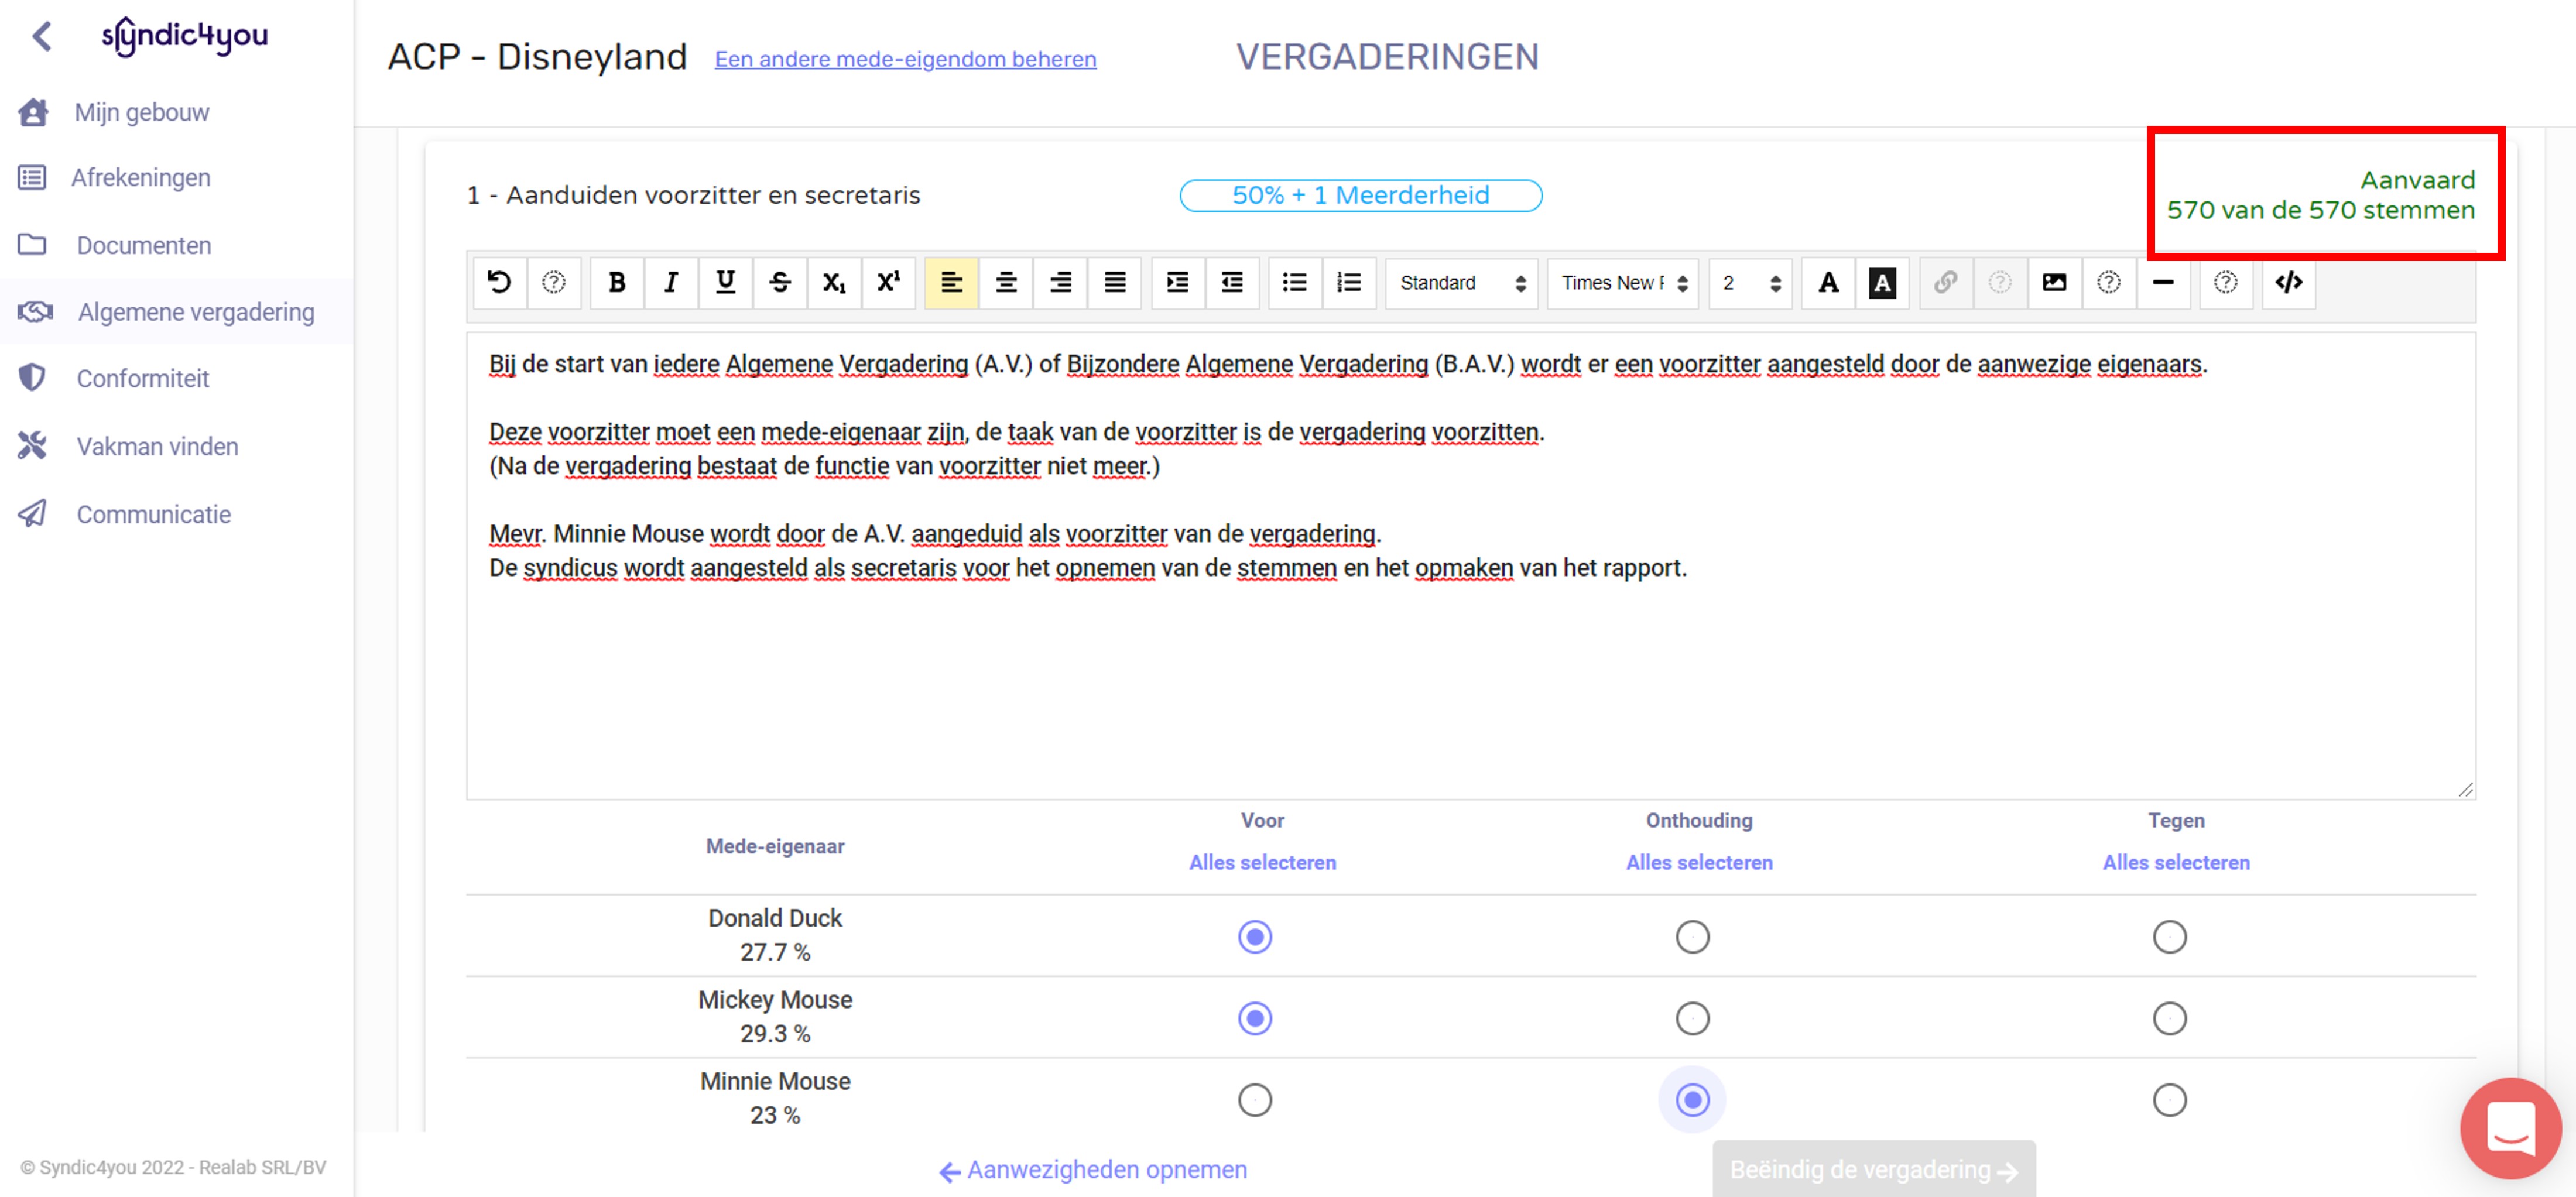The image size is (2576, 1197).
Task: Click Een andere mede-eigendom beheren link
Action: pyautogui.click(x=905, y=59)
